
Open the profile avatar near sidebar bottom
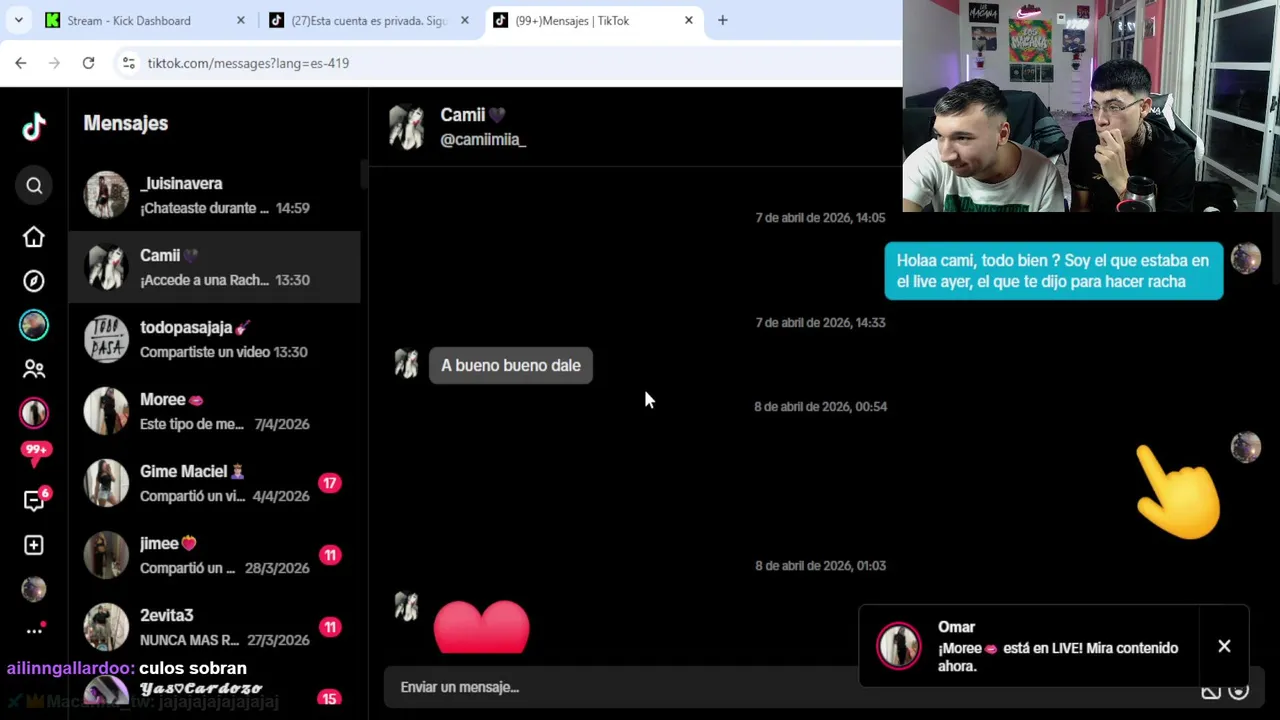(x=34, y=589)
